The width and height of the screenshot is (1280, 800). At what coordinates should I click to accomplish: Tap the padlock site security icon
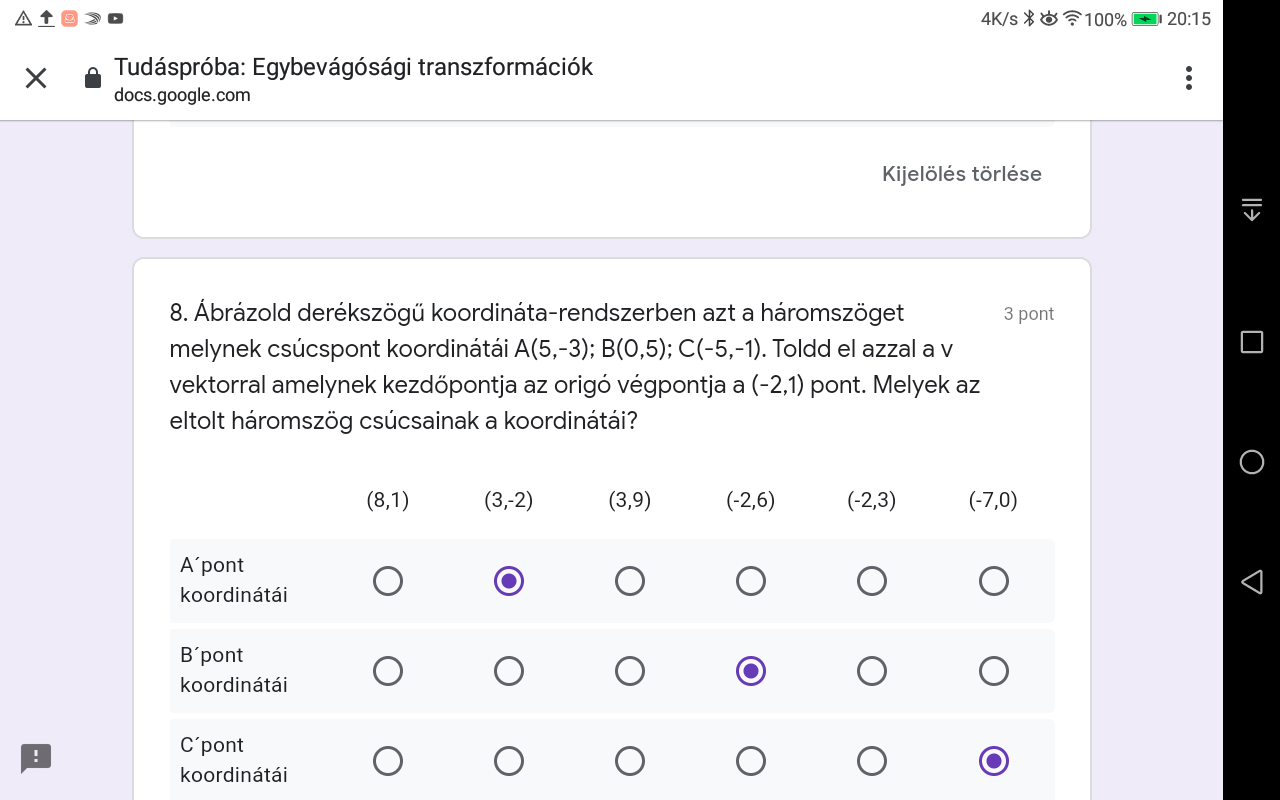click(x=92, y=78)
